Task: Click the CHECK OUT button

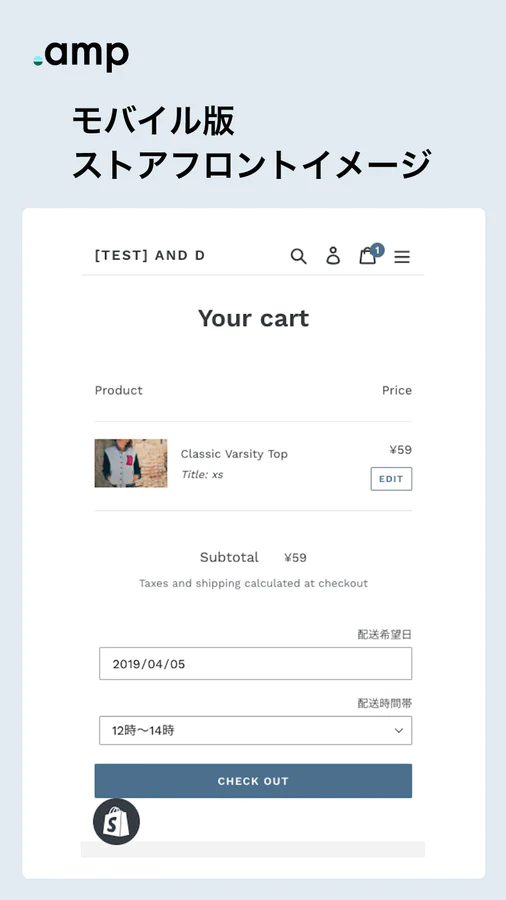Action: click(253, 781)
